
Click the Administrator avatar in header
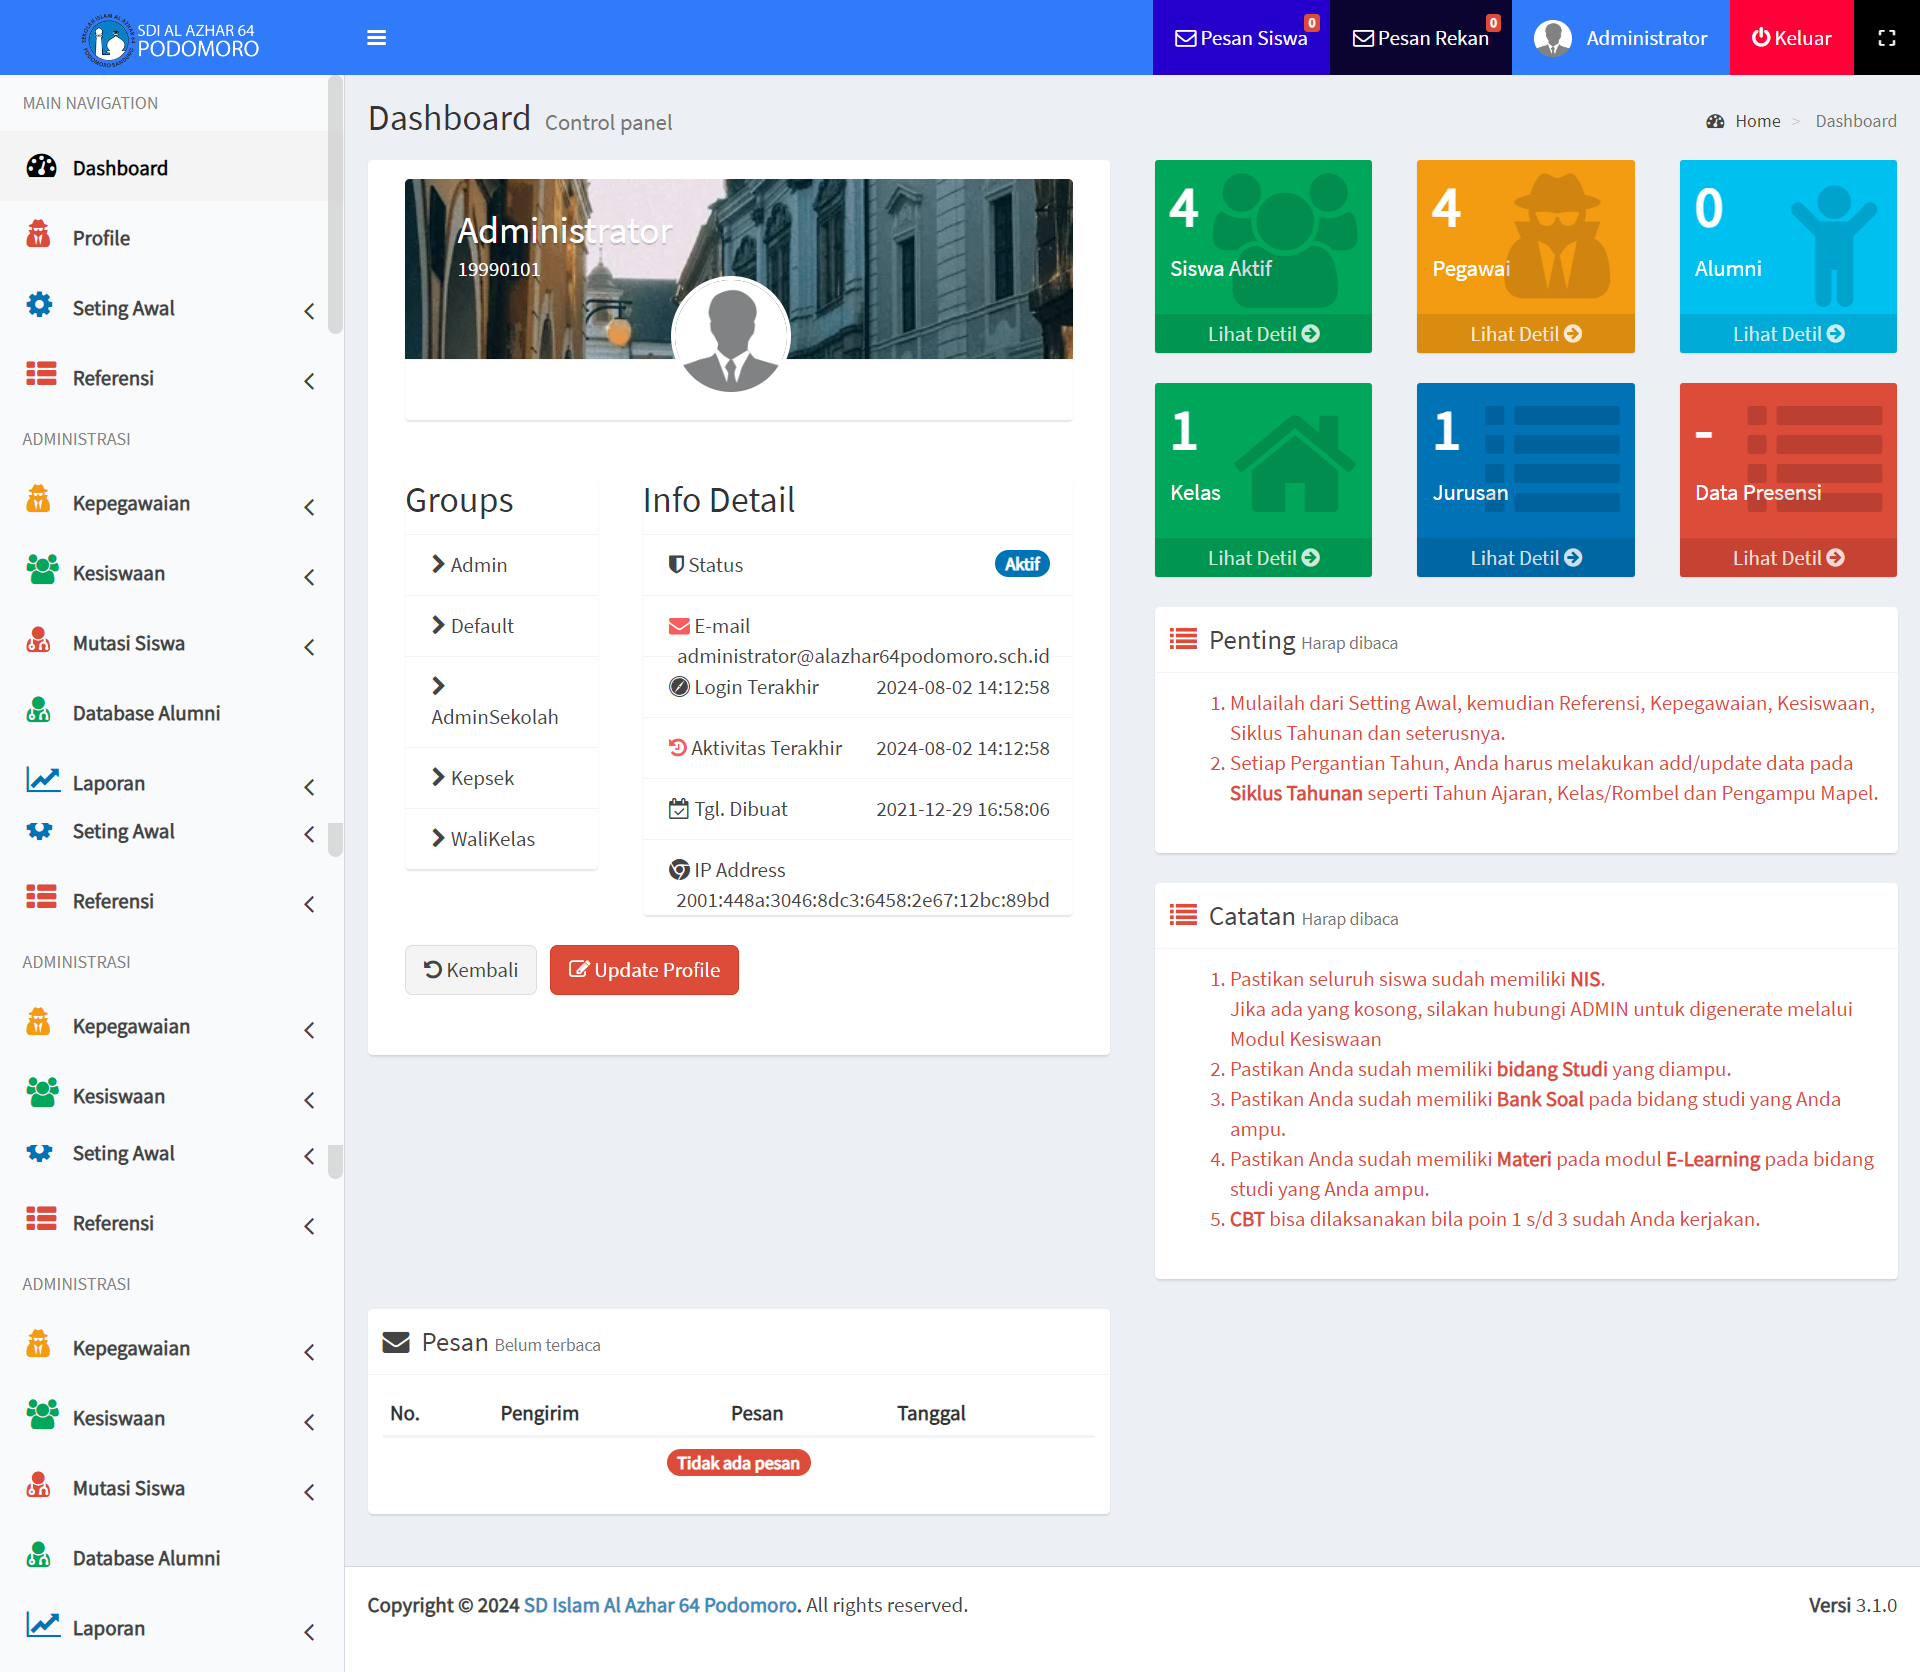tap(1552, 38)
